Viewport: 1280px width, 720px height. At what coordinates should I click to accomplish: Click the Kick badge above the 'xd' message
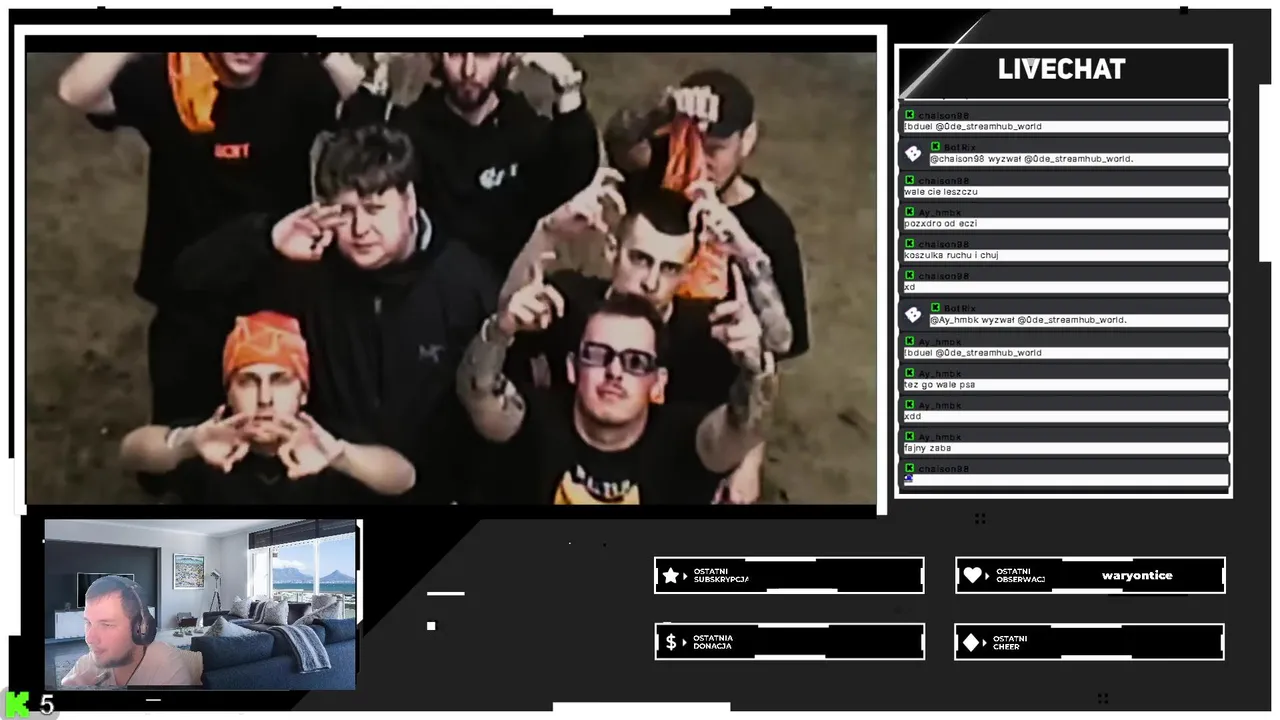point(910,275)
